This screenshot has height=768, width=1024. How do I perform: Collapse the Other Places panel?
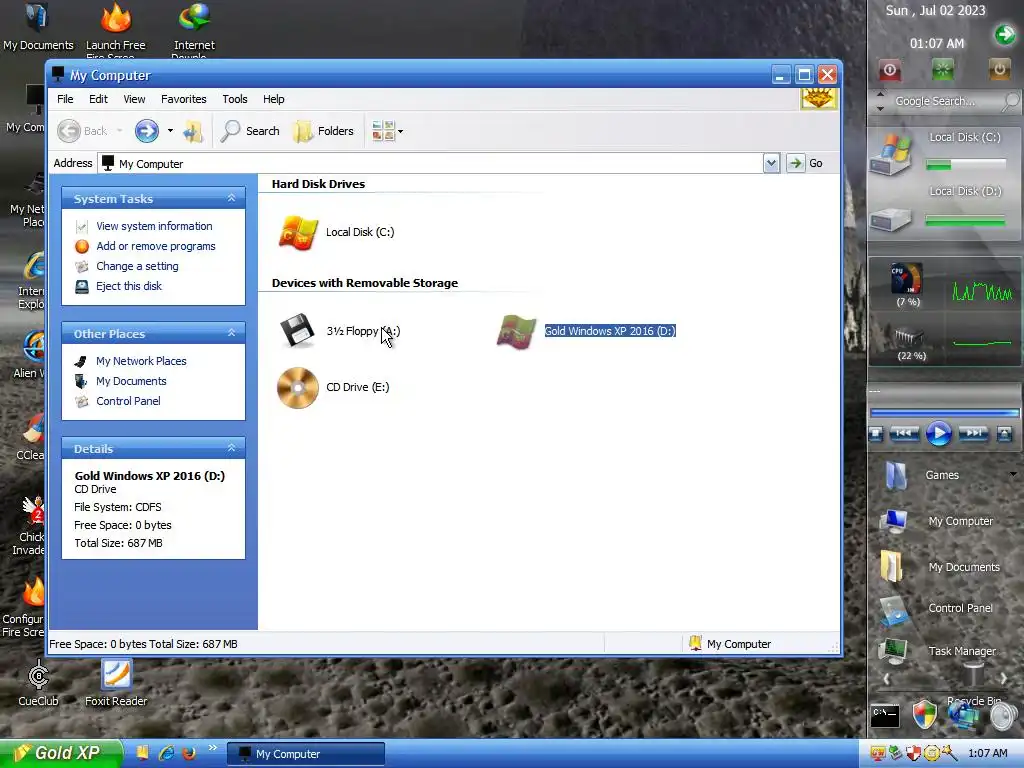click(231, 333)
